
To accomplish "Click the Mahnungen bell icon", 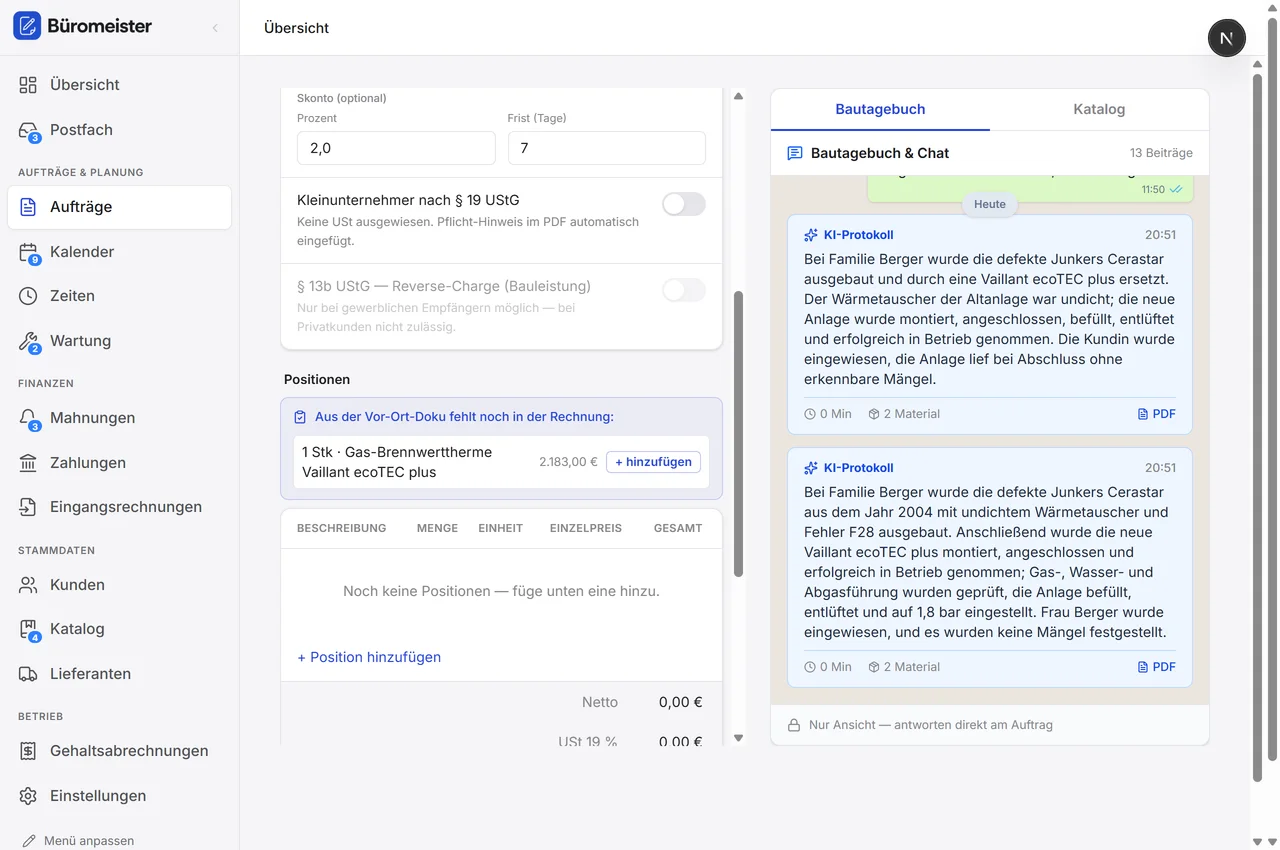I will point(28,418).
